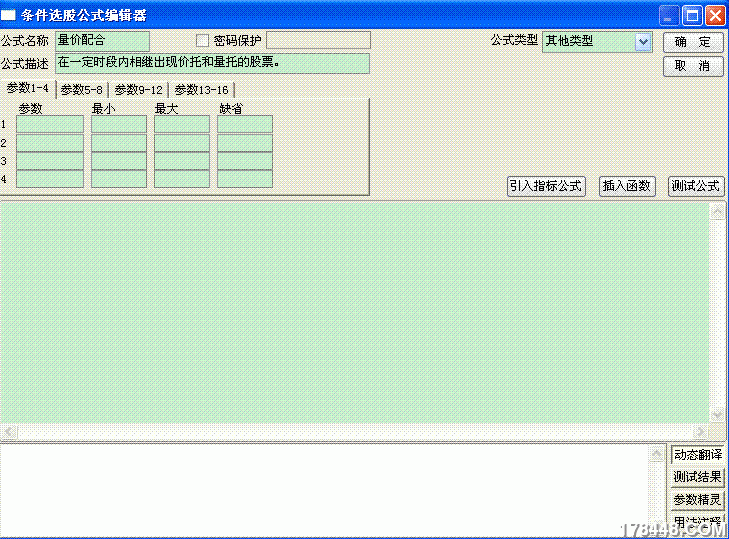
Task: Click the 公式名称 input field
Action: 102,41
